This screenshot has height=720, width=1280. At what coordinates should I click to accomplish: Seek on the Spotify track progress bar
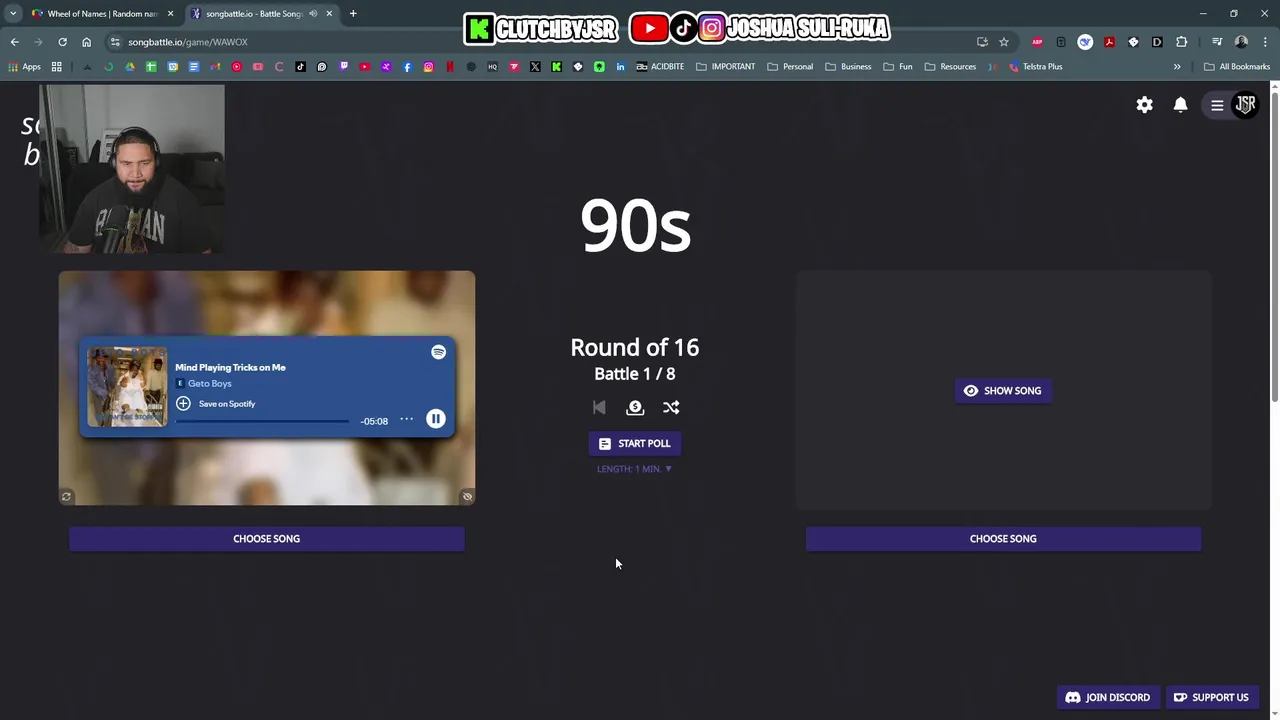tap(263, 421)
